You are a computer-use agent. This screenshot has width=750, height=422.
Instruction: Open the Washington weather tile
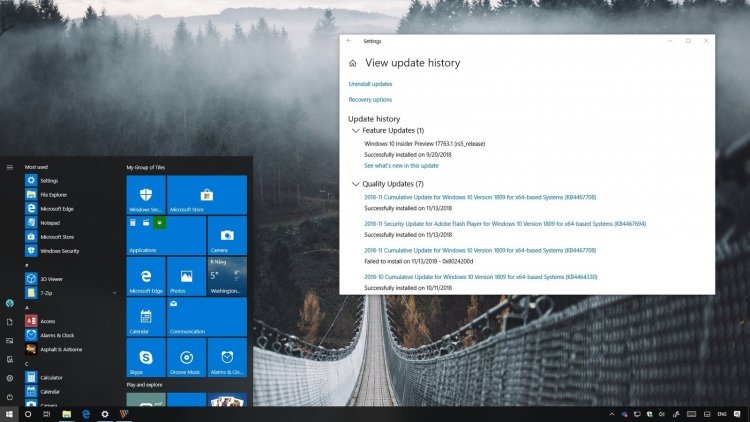(x=227, y=276)
